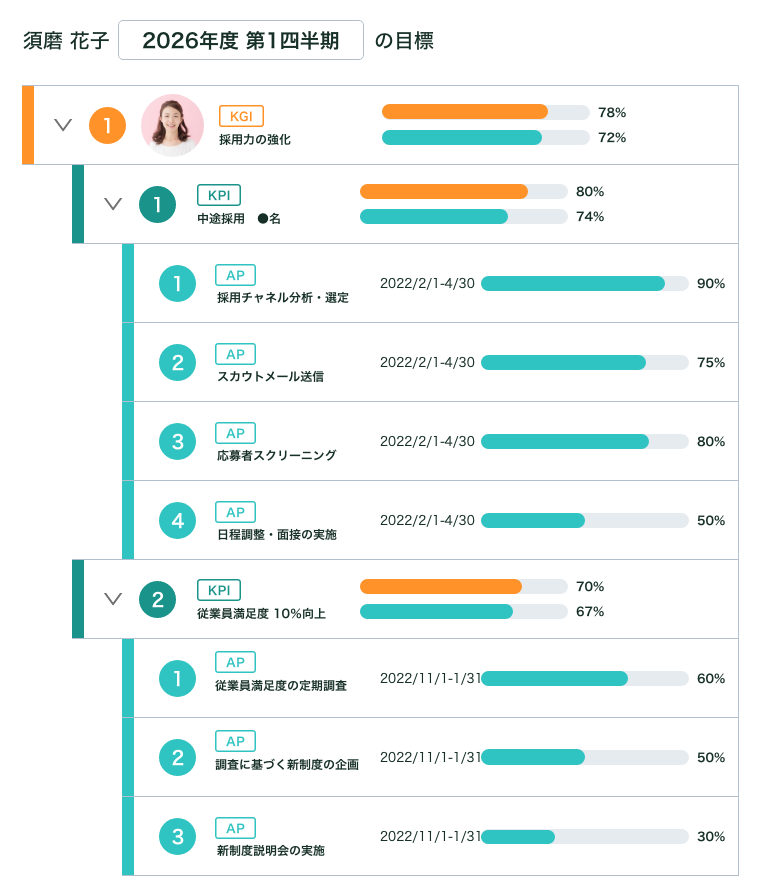Image resolution: width=760 pixels, height=896 pixels.
Task: Click the KPI tag above 中途採用
Action: tap(219, 196)
